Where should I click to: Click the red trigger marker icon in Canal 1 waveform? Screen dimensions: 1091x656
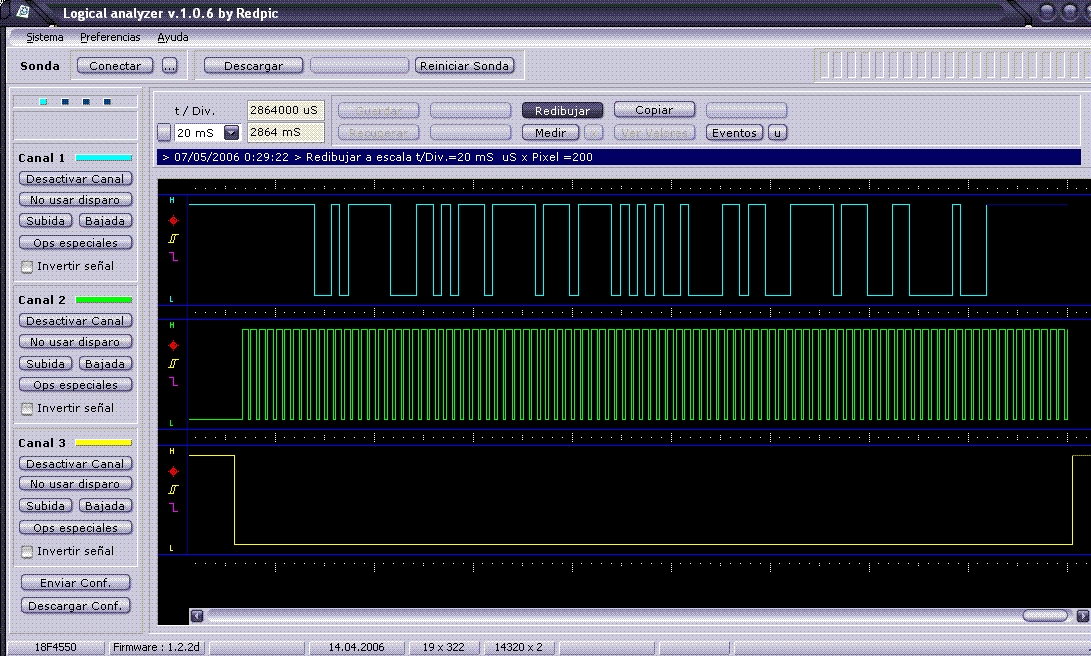173,221
